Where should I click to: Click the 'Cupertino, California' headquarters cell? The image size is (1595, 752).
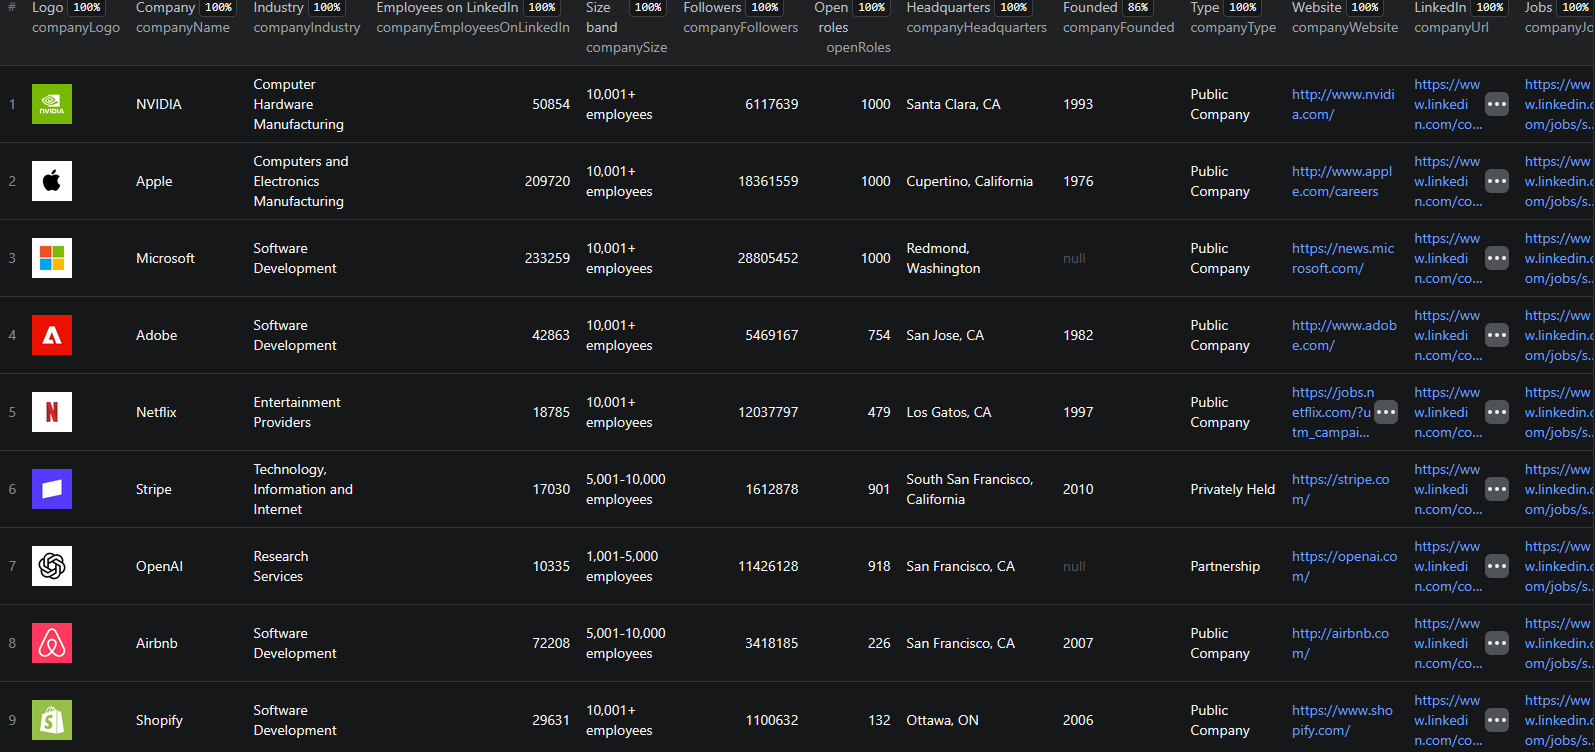(x=970, y=181)
